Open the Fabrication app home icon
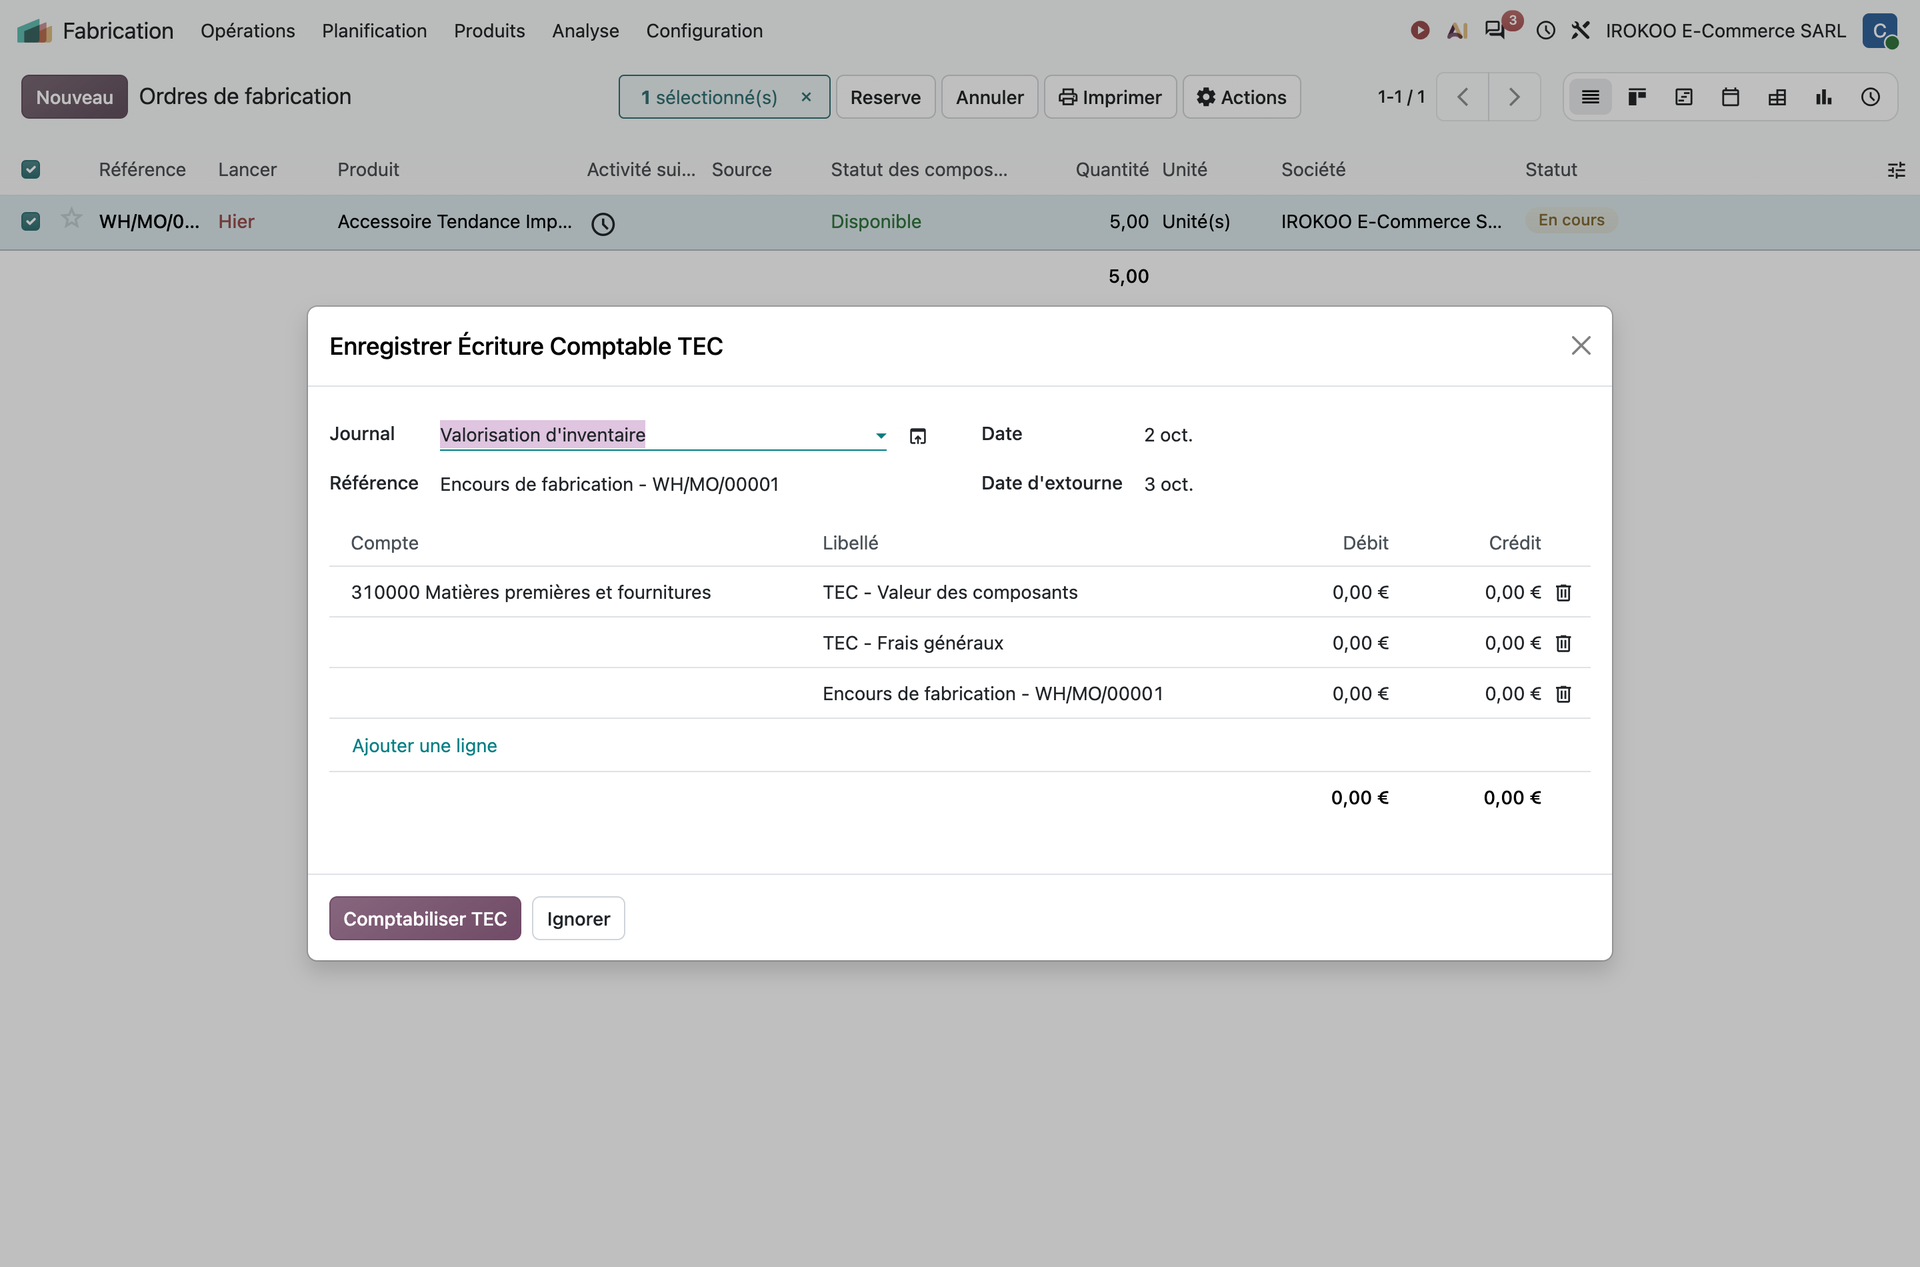 tap(34, 31)
